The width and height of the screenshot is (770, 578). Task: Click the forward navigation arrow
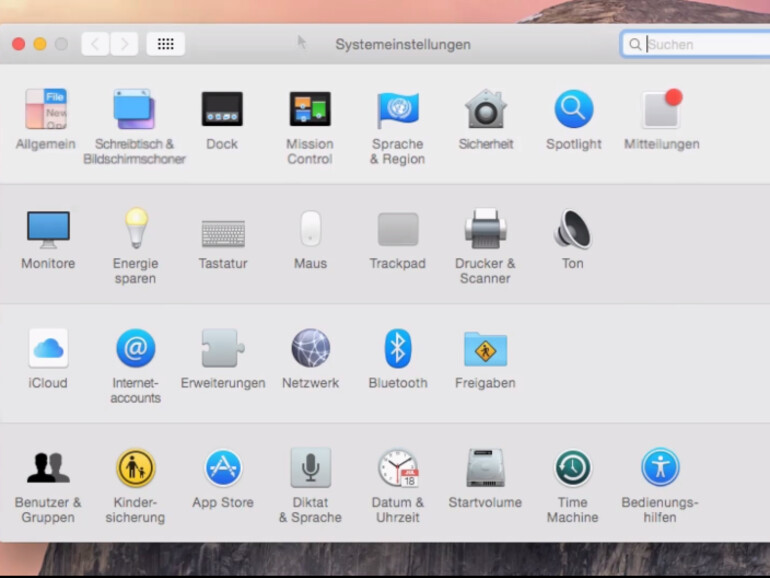pos(124,44)
